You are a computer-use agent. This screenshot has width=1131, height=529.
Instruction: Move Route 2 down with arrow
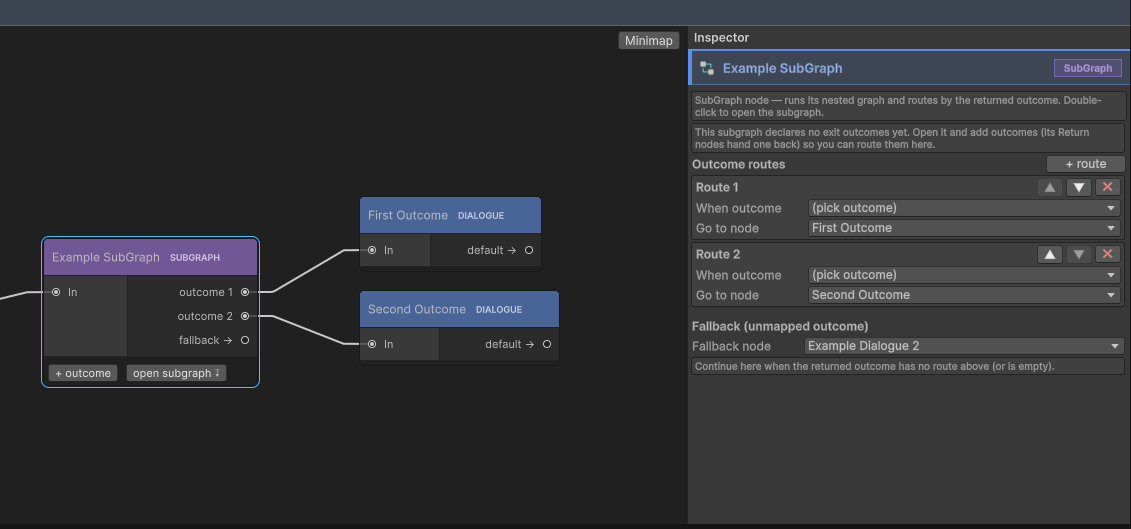tap(1078, 254)
